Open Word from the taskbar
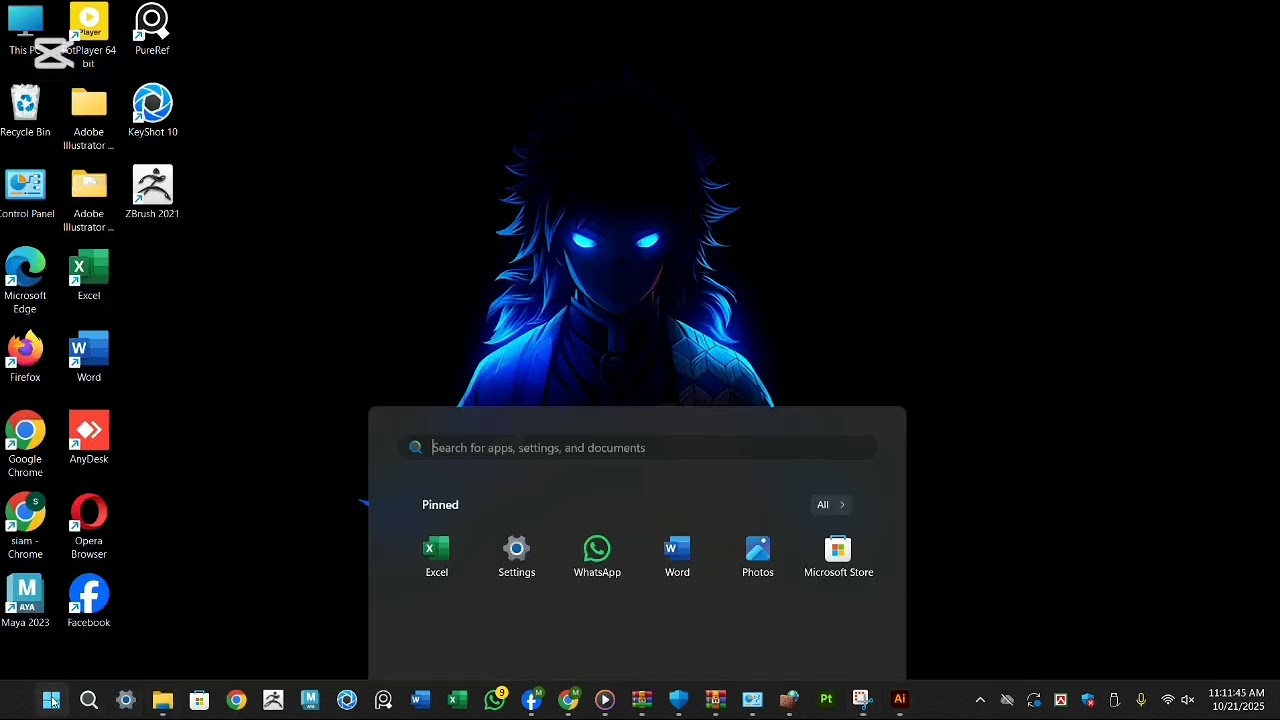The height and width of the screenshot is (720, 1280). (x=420, y=700)
